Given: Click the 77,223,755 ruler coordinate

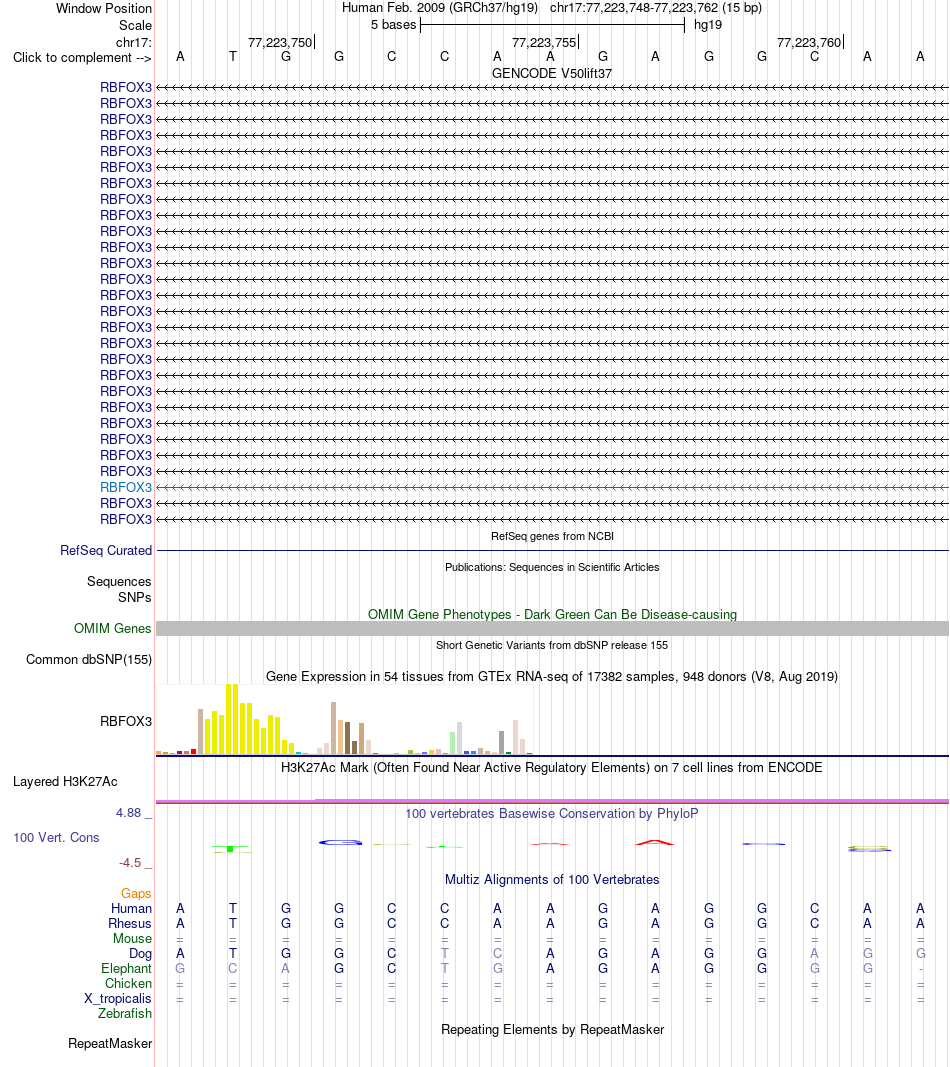Looking at the screenshot, I should point(544,42).
